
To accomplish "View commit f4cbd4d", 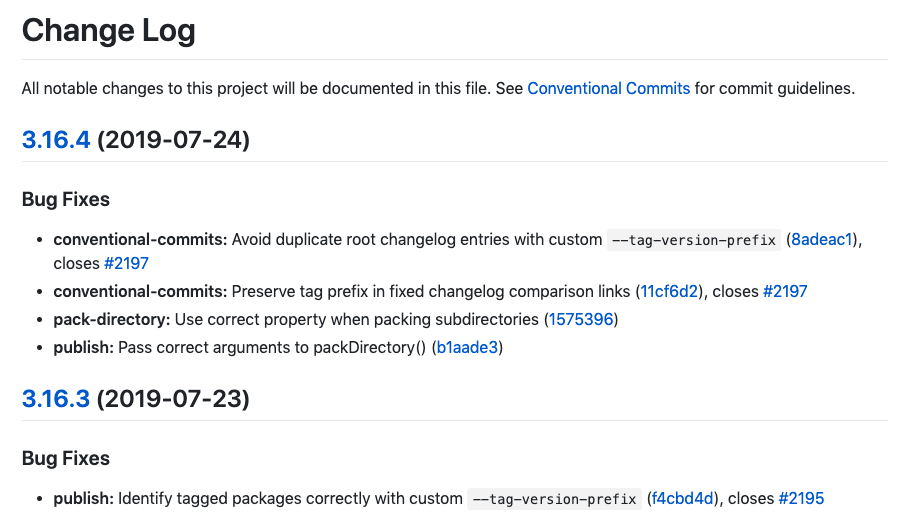I will pyautogui.click(x=682, y=498).
